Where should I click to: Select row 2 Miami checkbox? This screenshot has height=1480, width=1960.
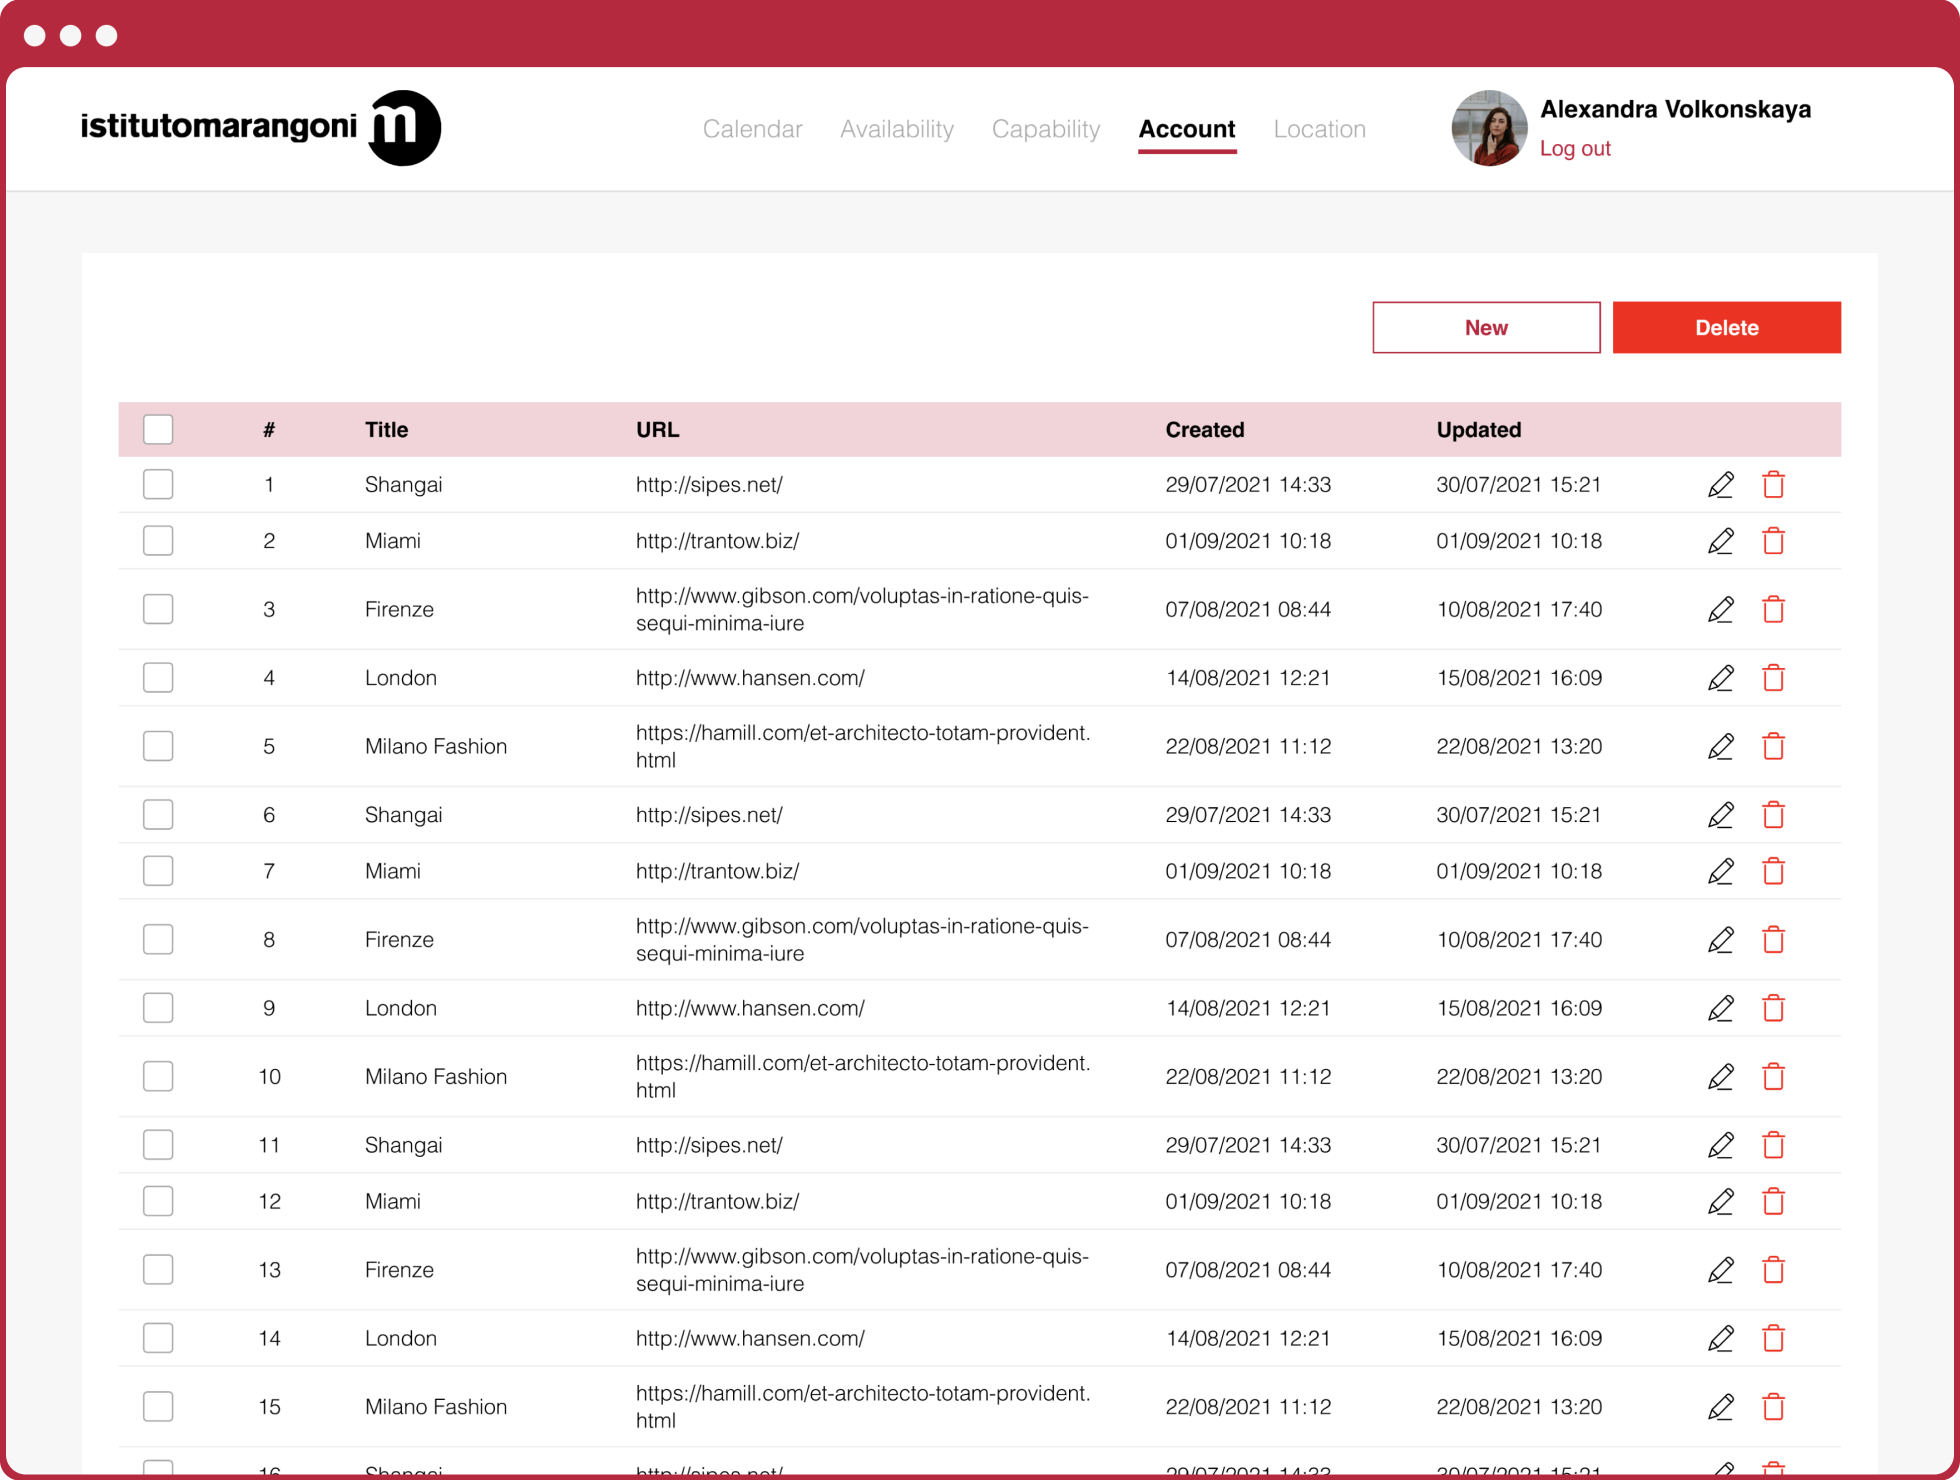point(158,541)
